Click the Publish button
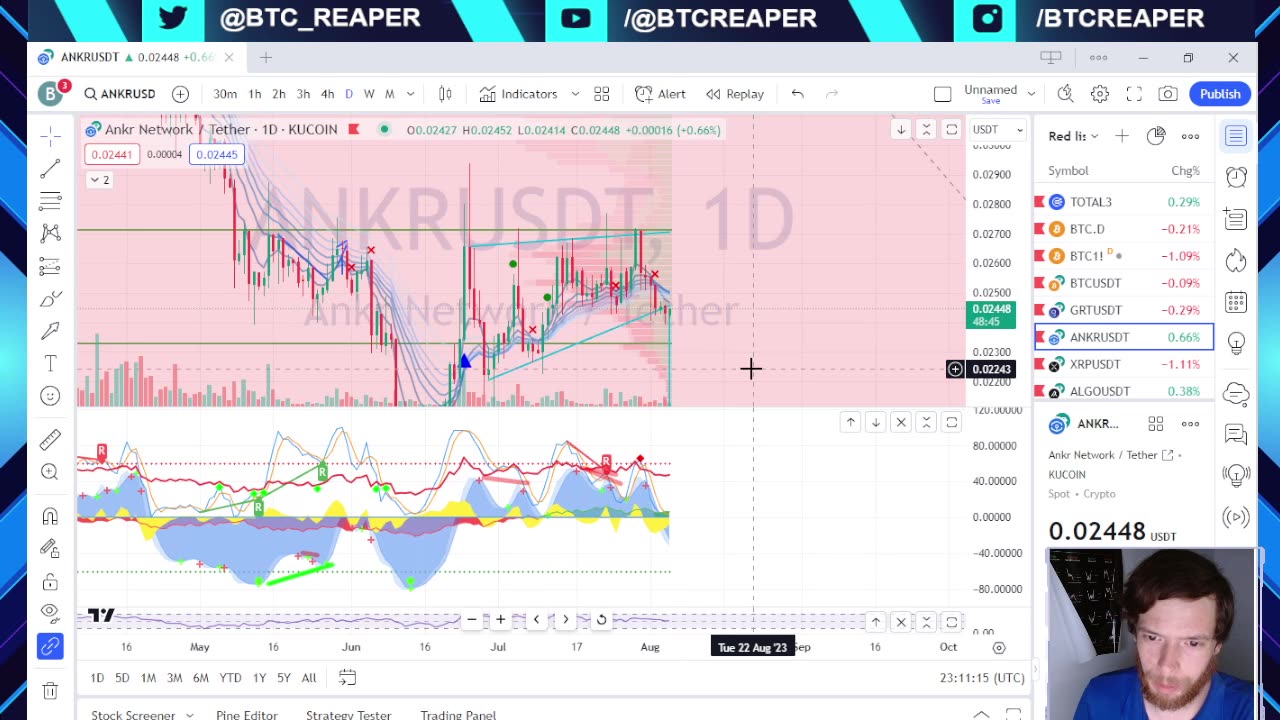 point(1220,94)
